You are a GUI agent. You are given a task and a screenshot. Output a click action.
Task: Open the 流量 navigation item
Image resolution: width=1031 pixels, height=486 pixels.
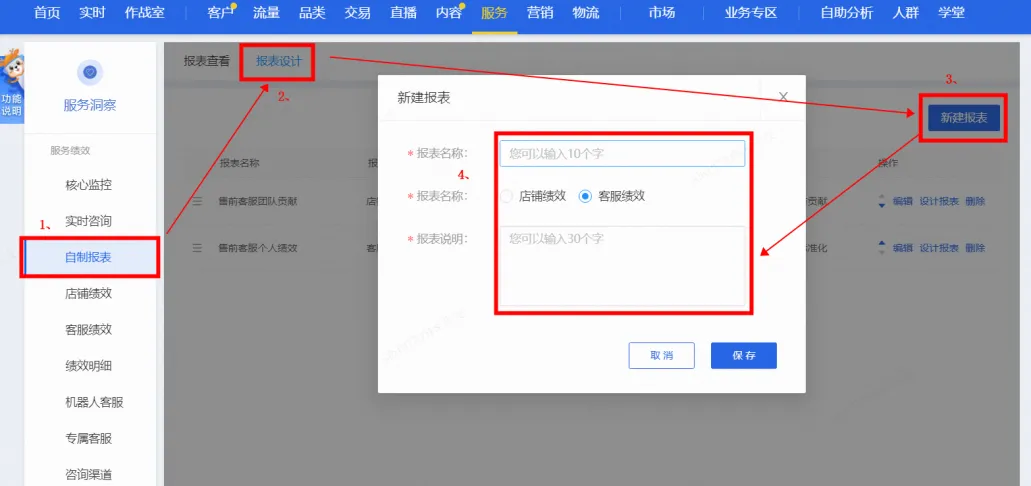coord(266,12)
